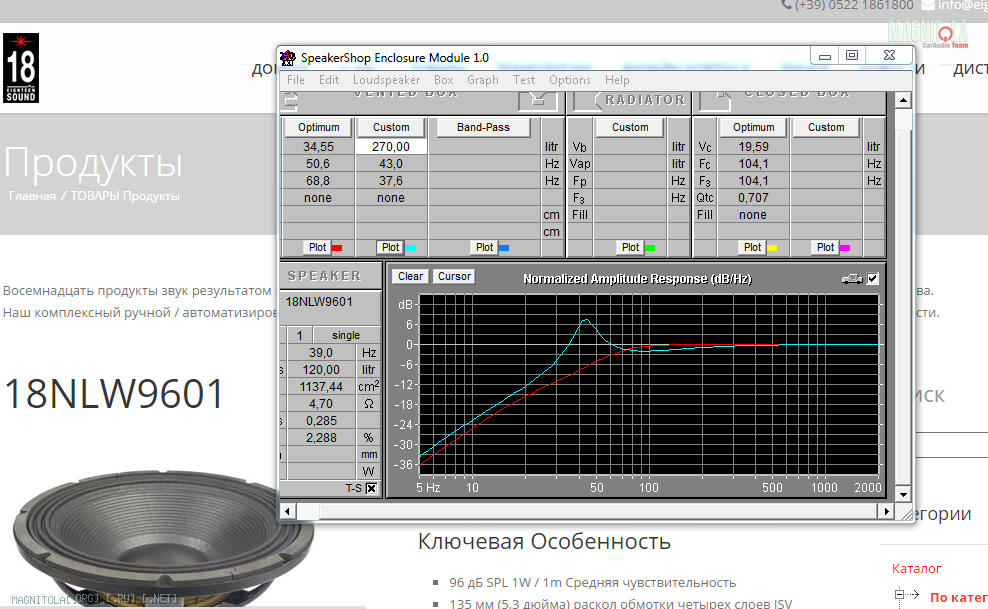
Task: Click the red color swatch for vented Optimum
Action: (x=337, y=248)
